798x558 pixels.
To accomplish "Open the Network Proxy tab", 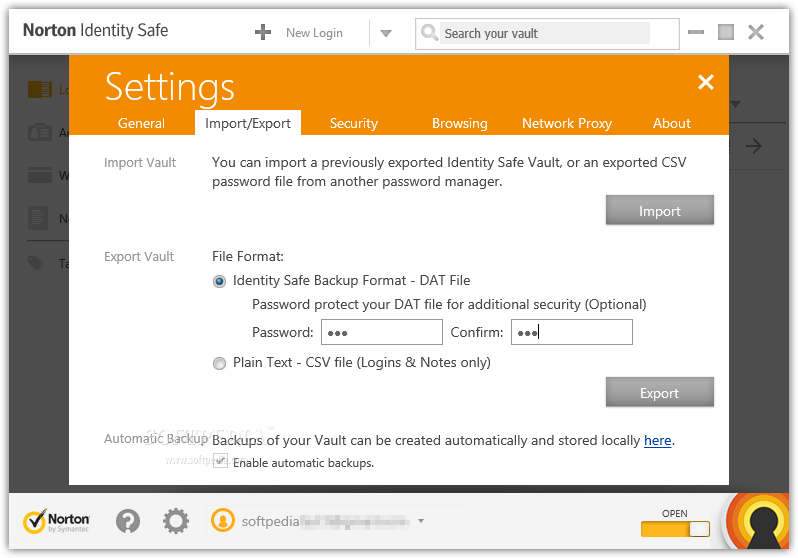I will [x=567, y=123].
